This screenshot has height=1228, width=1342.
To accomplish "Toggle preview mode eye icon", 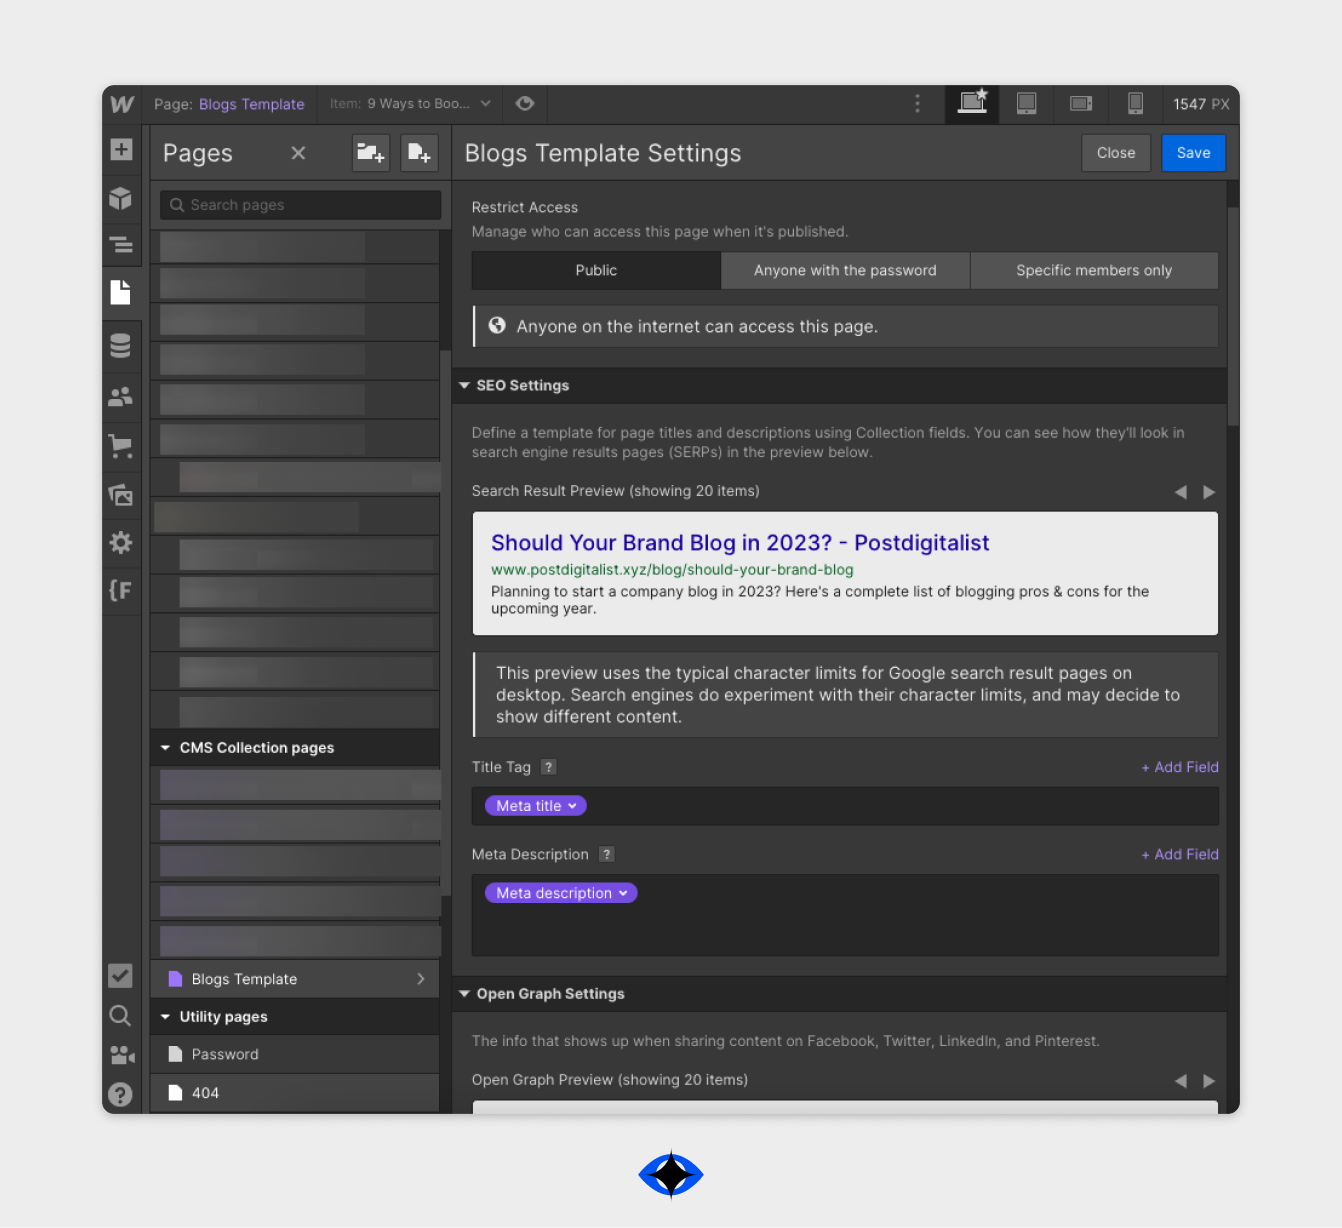I will coord(525,103).
